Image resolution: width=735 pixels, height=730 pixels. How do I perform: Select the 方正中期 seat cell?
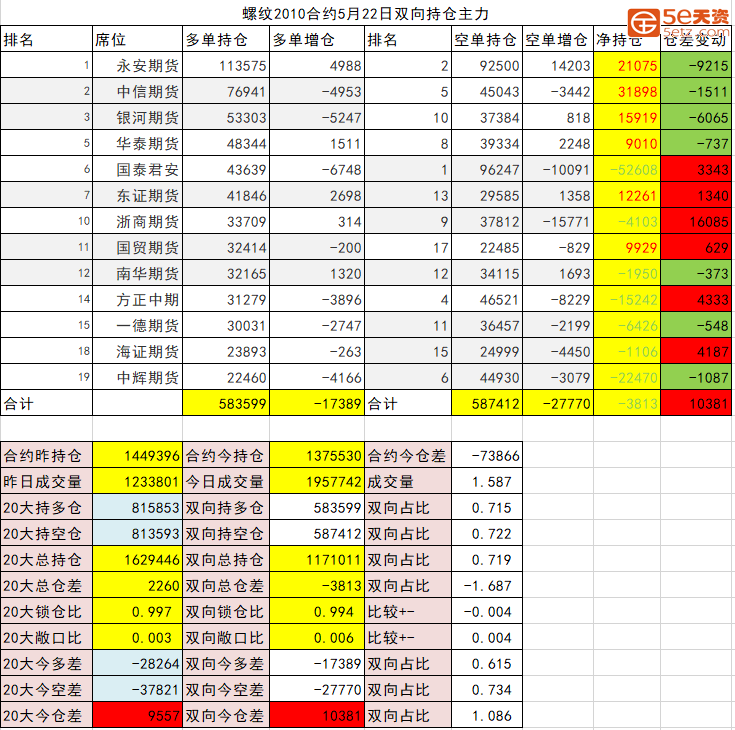tap(148, 299)
